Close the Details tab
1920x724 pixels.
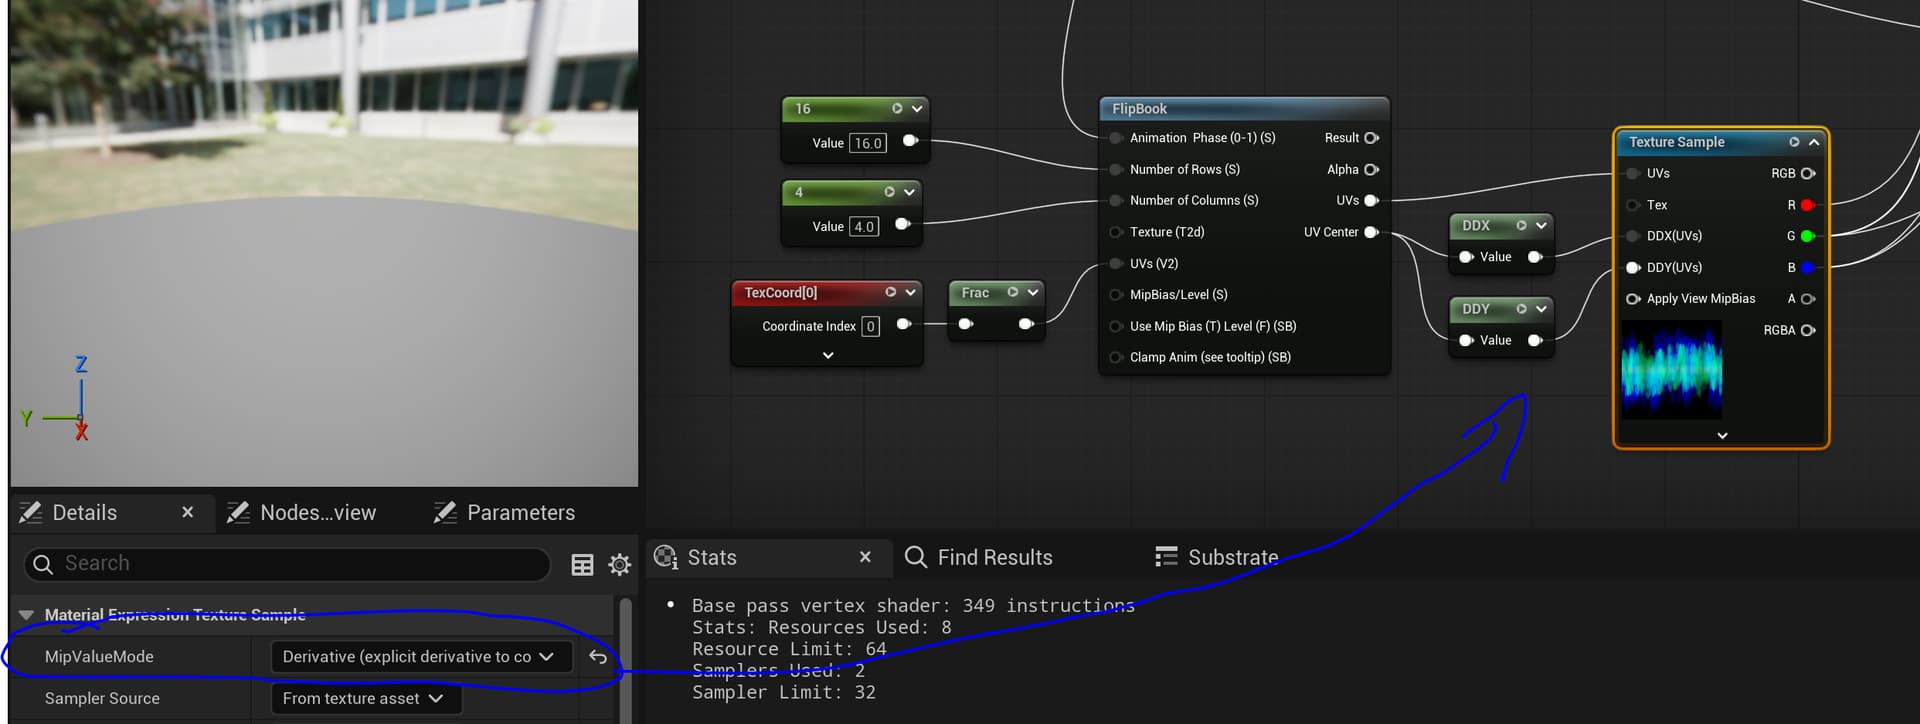187,512
